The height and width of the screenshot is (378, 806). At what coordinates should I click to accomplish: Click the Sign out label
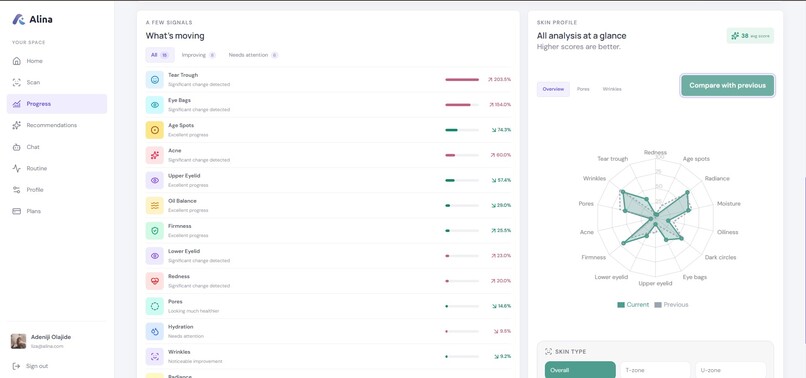point(37,366)
